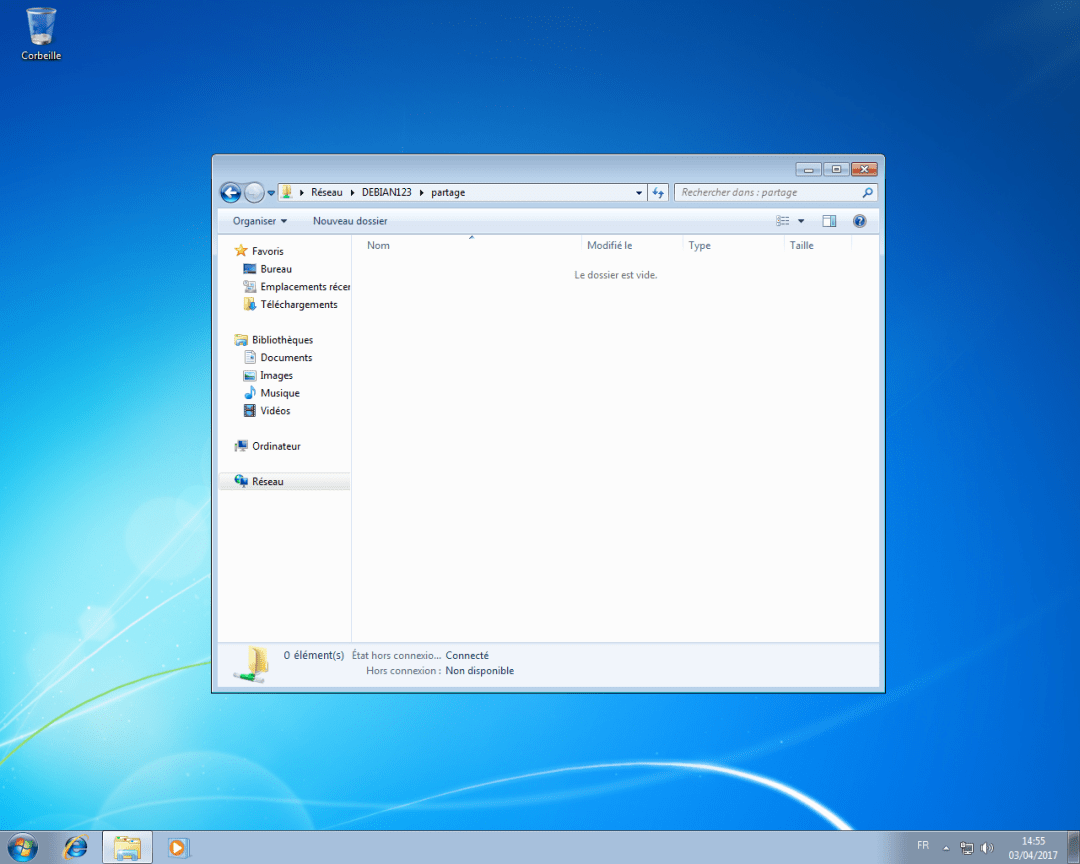Click the share folder icon in the address bar
The image size is (1080, 864).
(x=287, y=192)
